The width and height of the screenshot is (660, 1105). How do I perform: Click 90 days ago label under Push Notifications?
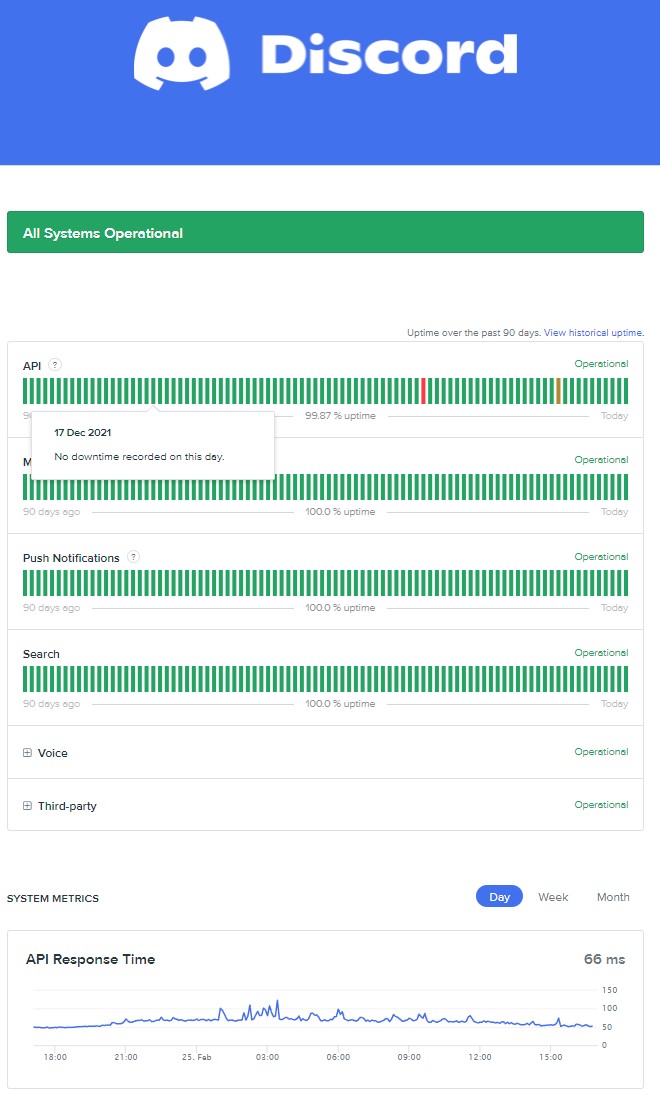click(51, 607)
